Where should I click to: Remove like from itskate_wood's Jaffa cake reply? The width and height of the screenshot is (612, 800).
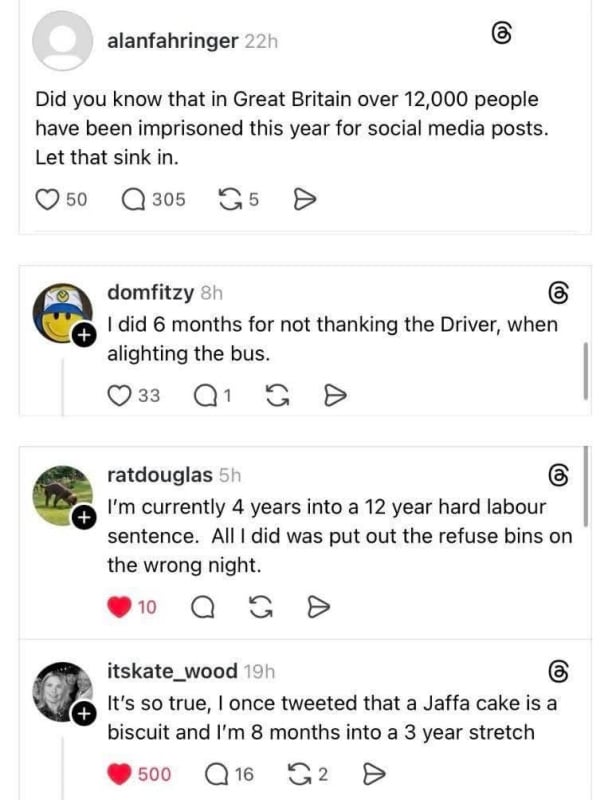point(119,773)
